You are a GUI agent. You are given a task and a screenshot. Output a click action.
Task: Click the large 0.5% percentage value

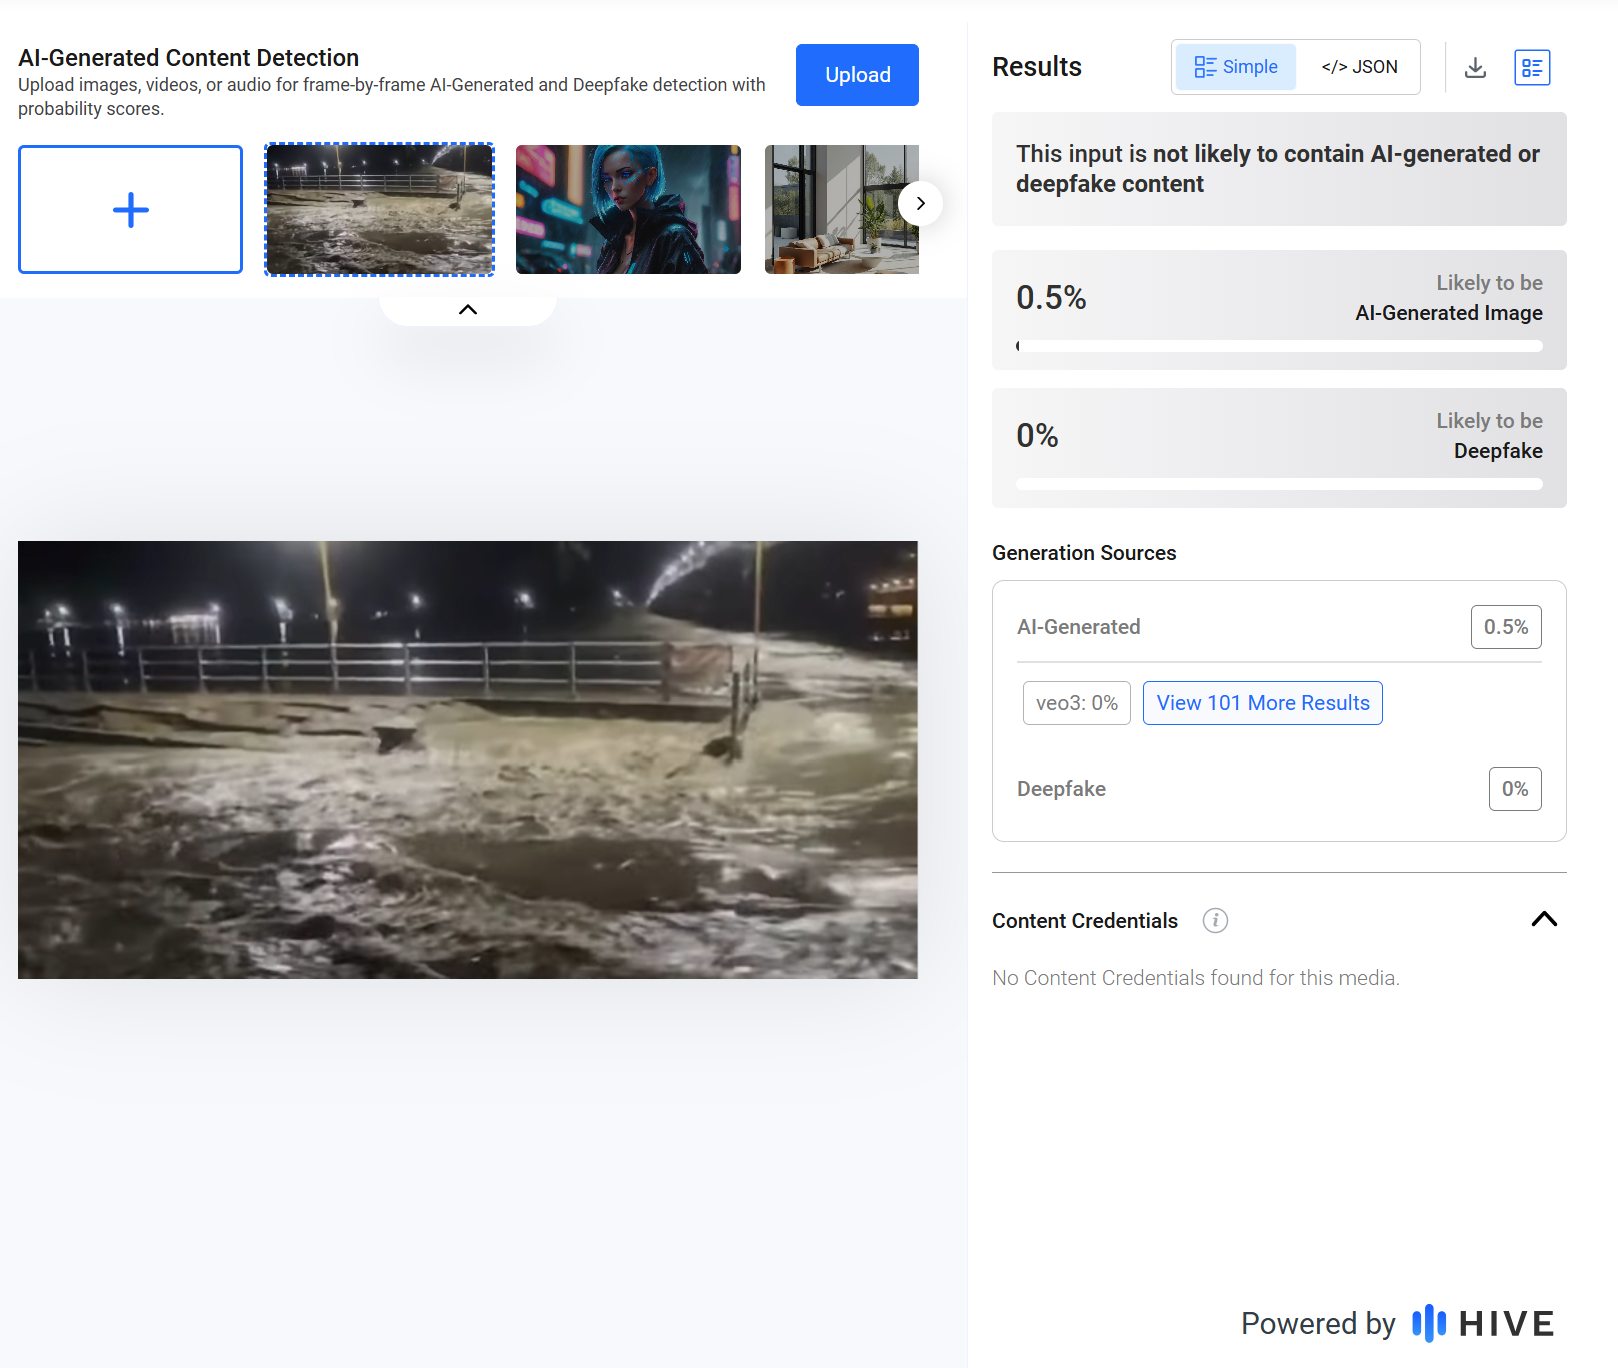pyautogui.click(x=1051, y=298)
